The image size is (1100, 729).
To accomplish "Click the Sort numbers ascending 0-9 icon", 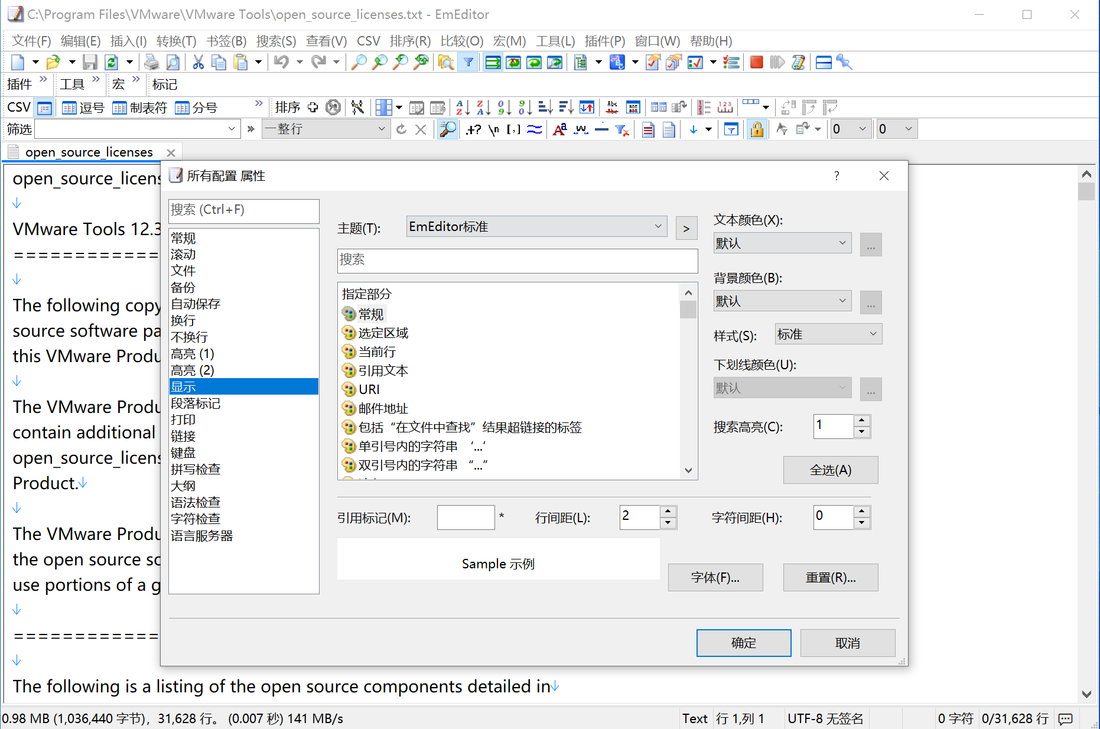I will tap(504, 107).
